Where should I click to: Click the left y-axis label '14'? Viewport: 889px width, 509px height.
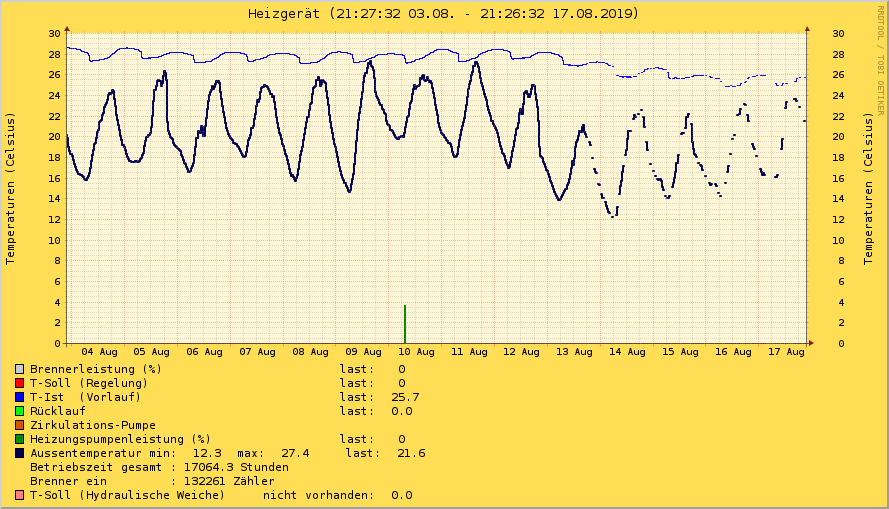(54, 199)
